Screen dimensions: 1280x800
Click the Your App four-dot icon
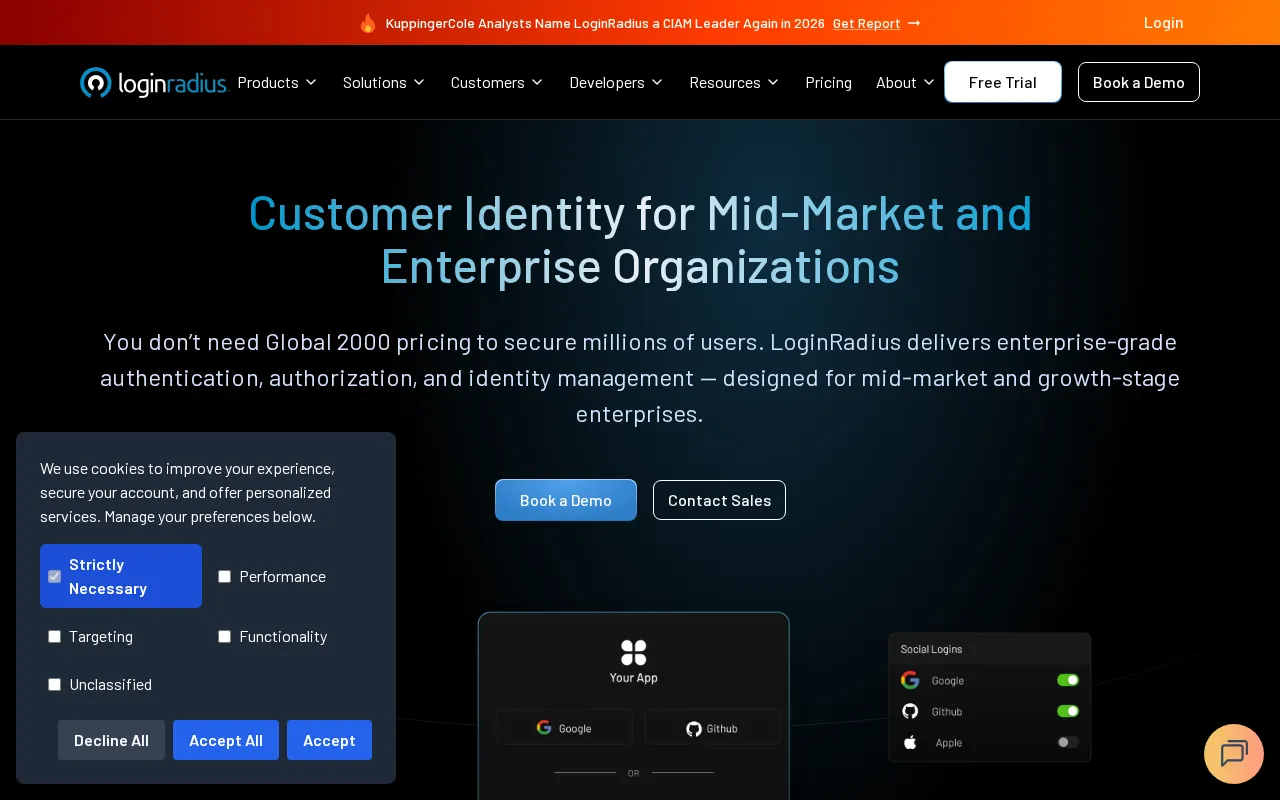coord(634,653)
